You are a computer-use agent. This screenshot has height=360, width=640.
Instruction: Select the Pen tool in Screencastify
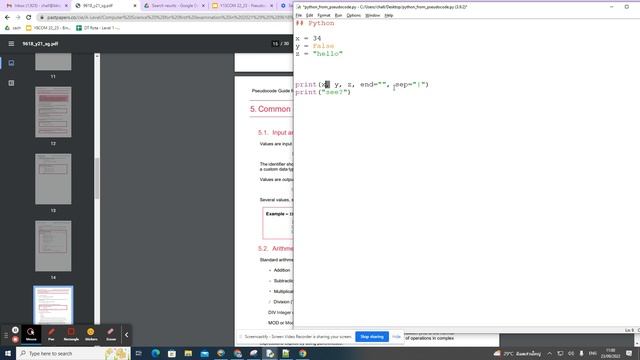coord(51,334)
